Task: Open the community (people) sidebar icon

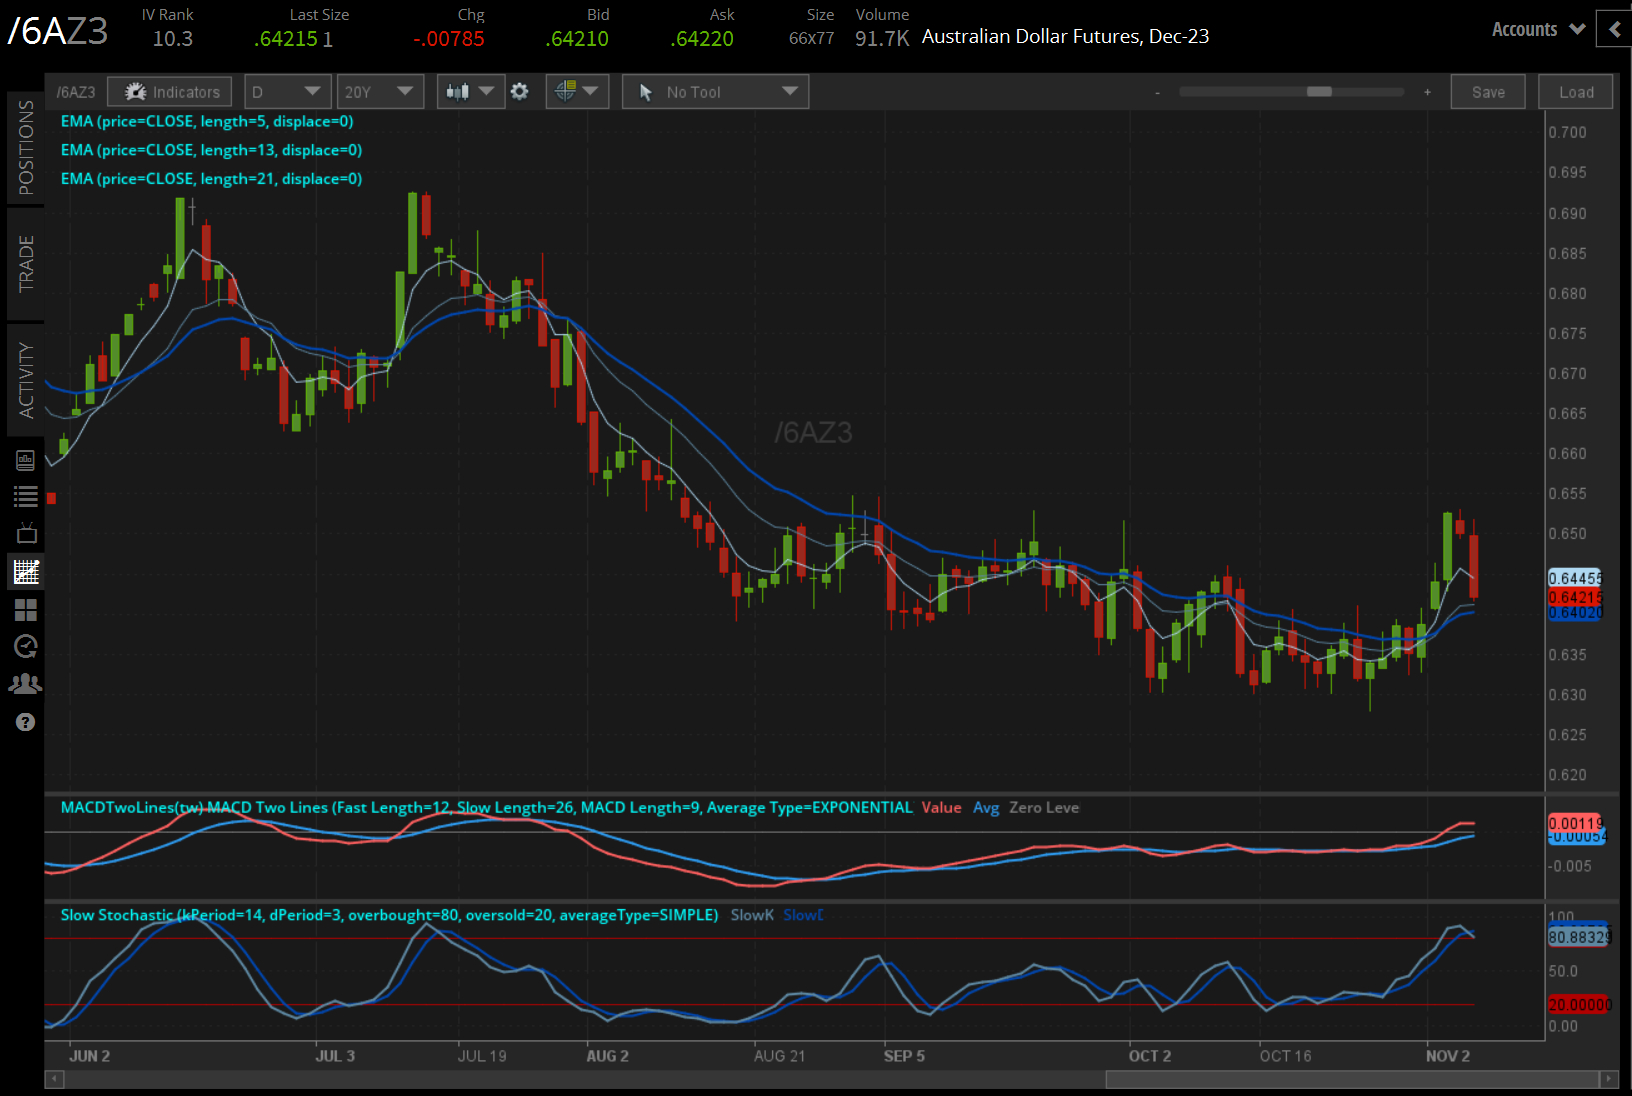Action: click(26, 683)
